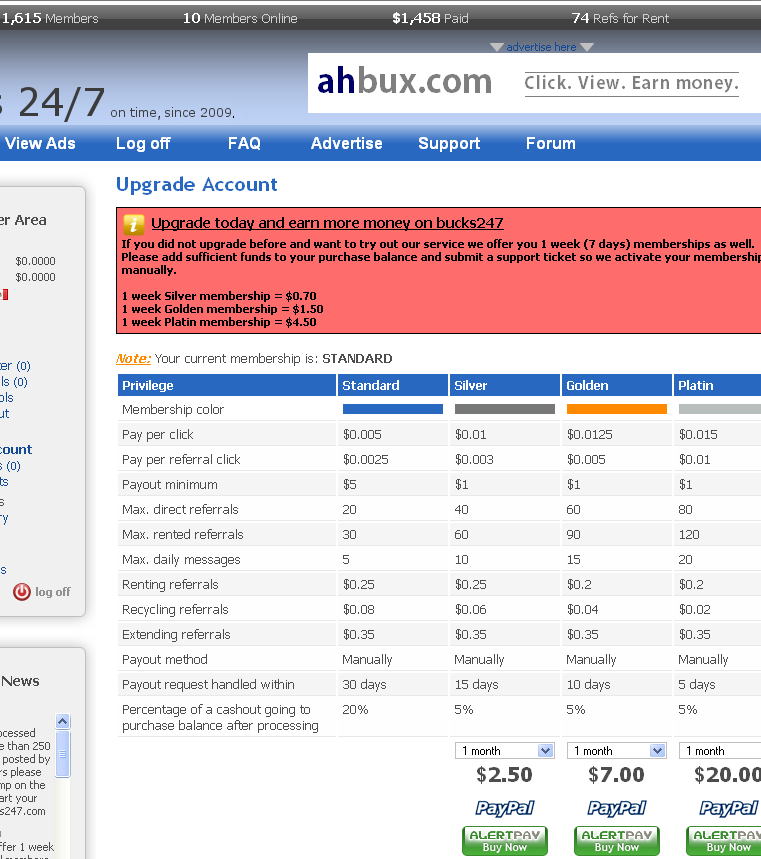Click the '1 week Platin membership = $4.50' line
Image resolution: width=761 pixels, height=859 pixels.
(x=219, y=322)
